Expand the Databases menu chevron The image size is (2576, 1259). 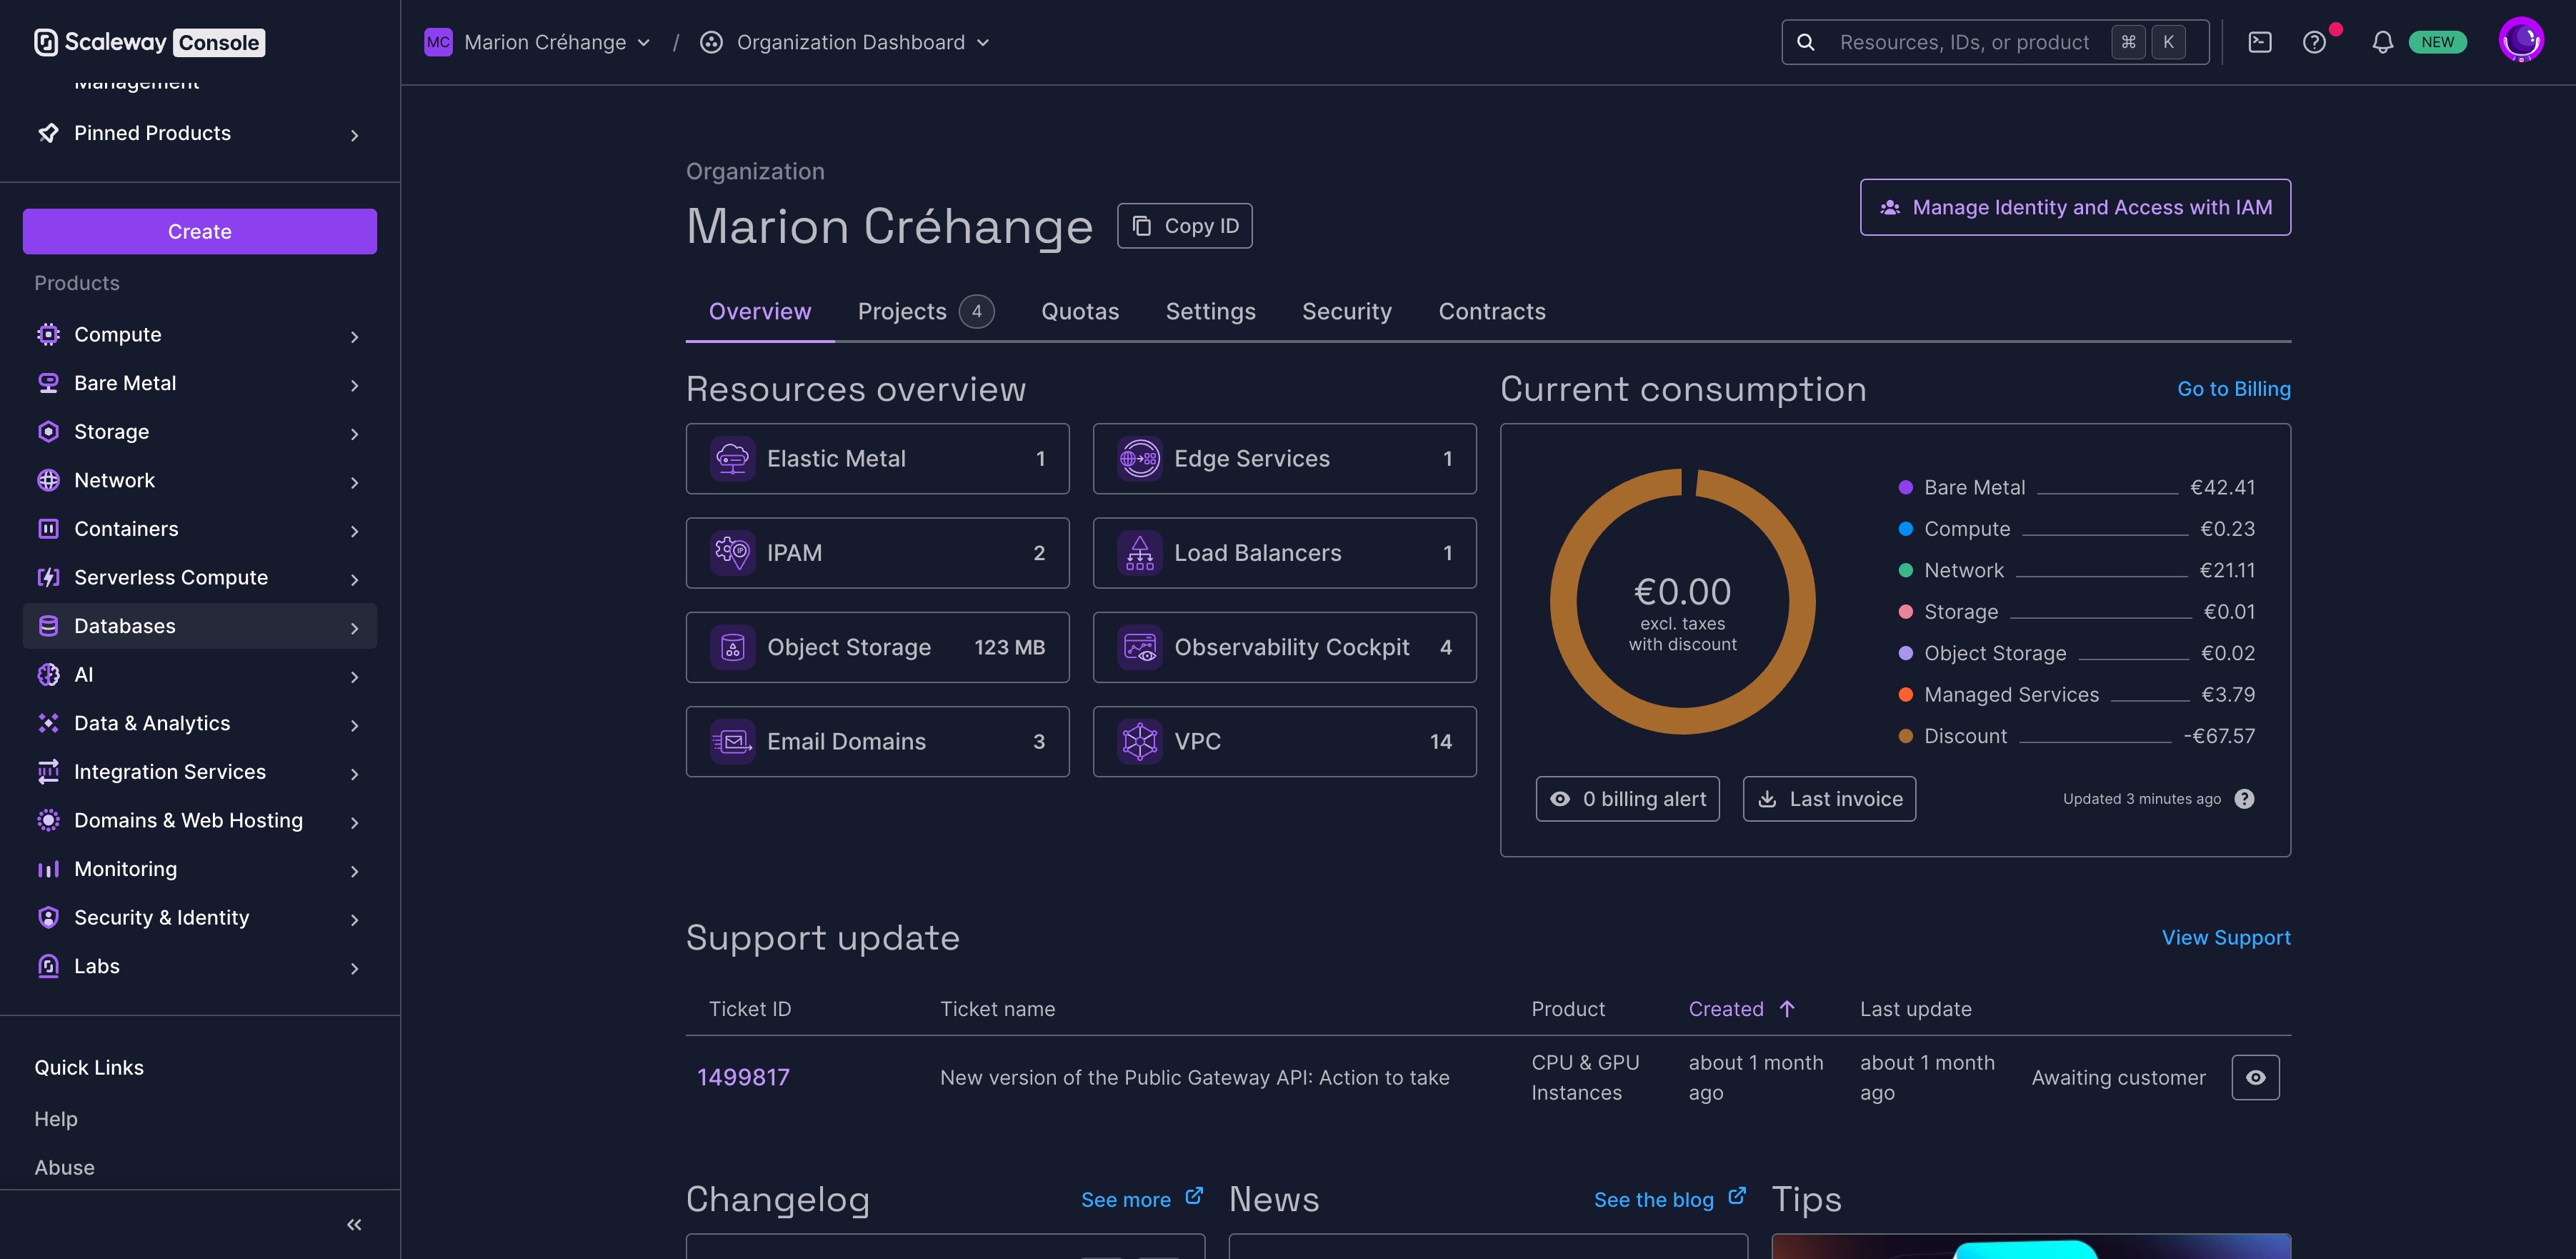tap(354, 628)
